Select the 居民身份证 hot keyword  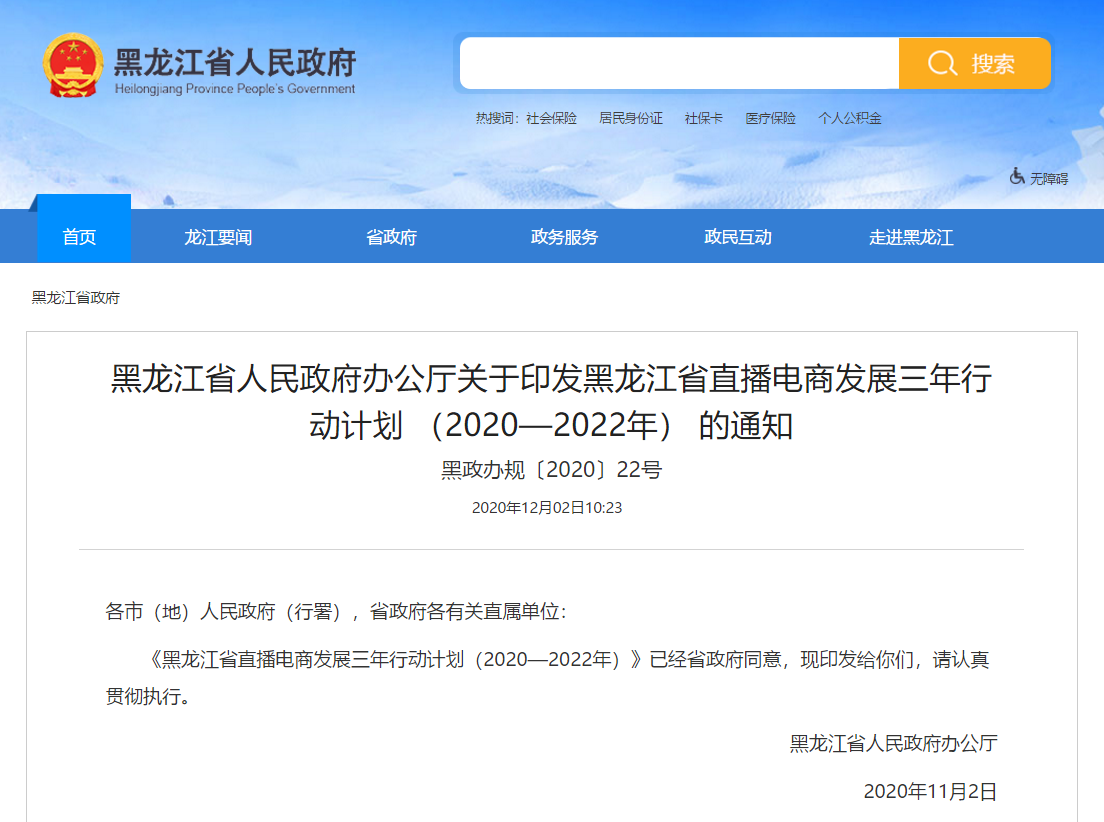coord(630,118)
